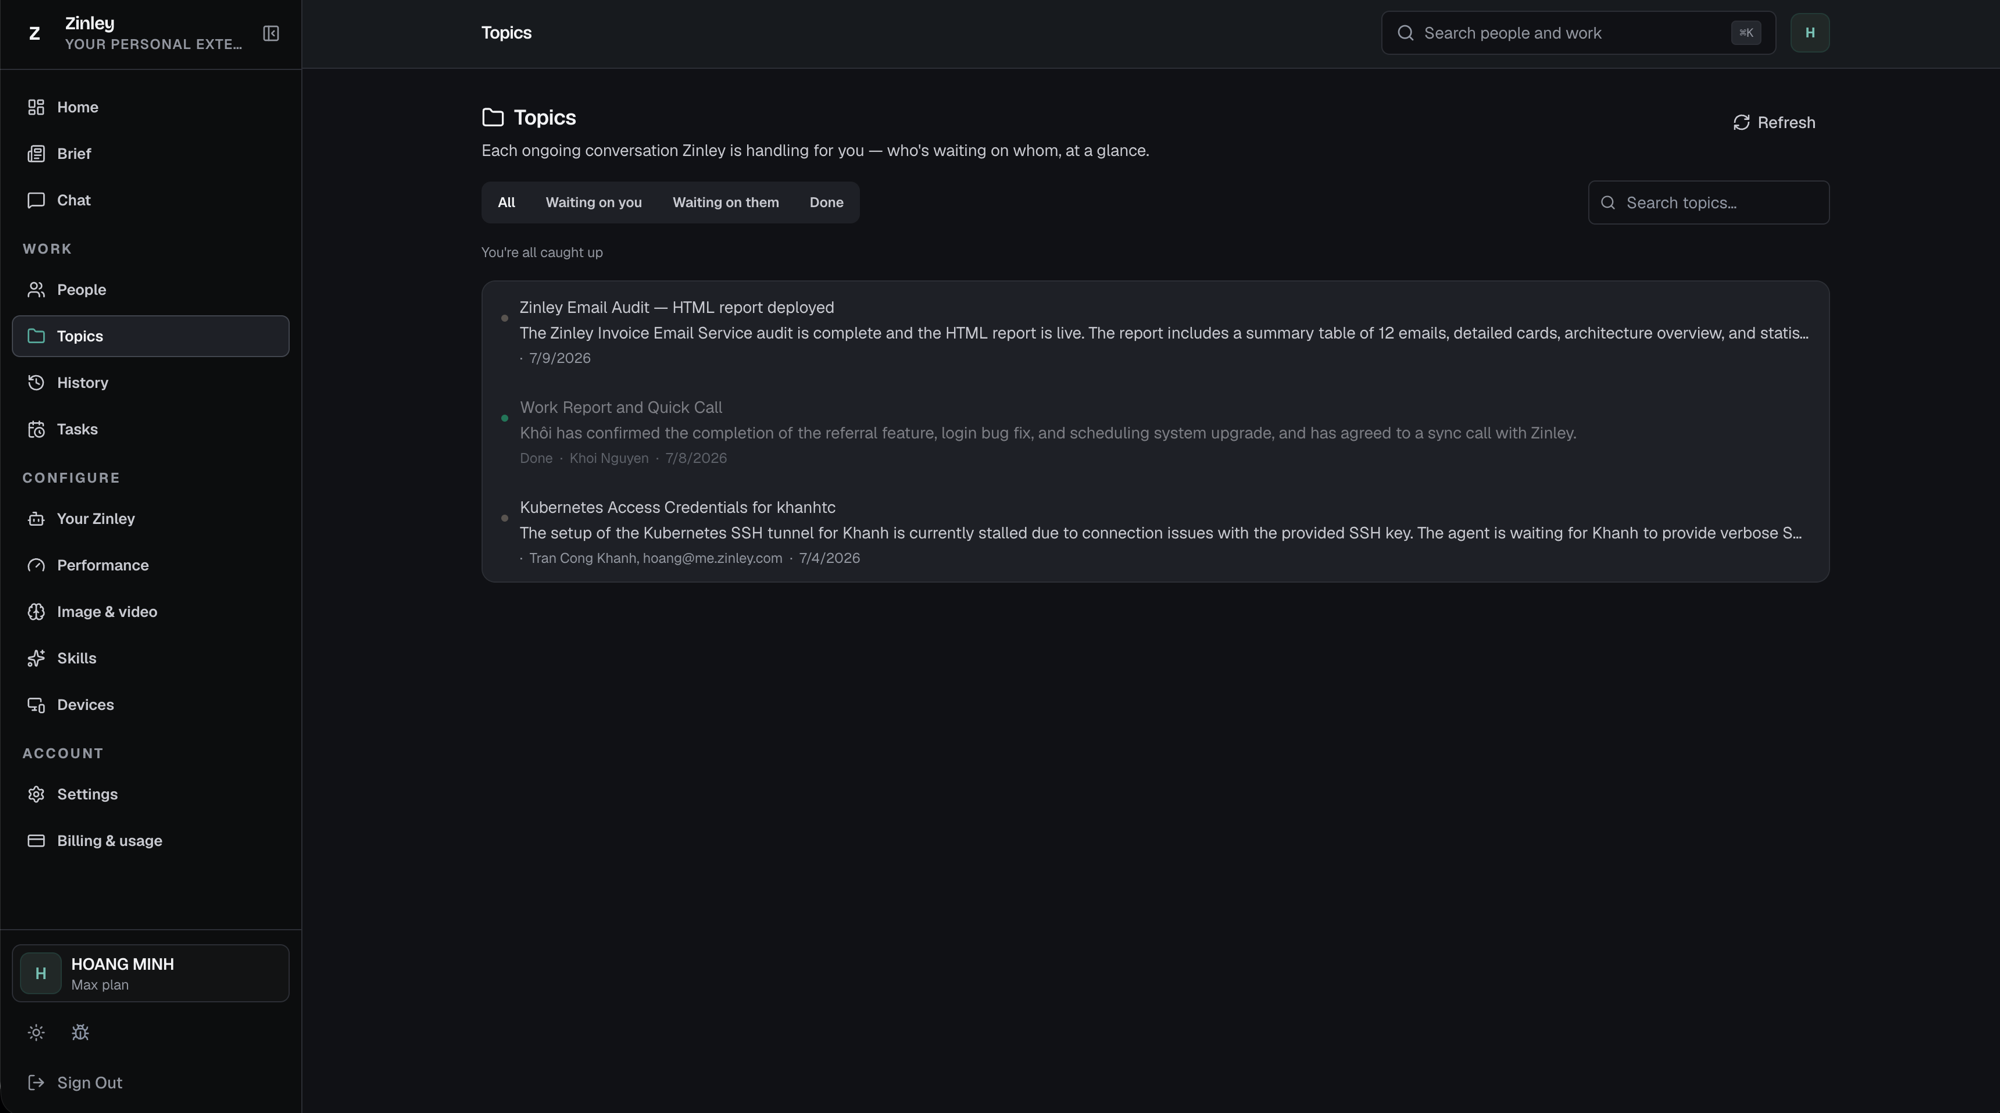Open the HOANG MINH Max plan profile card
The width and height of the screenshot is (2000, 1113).
(150, 973)
